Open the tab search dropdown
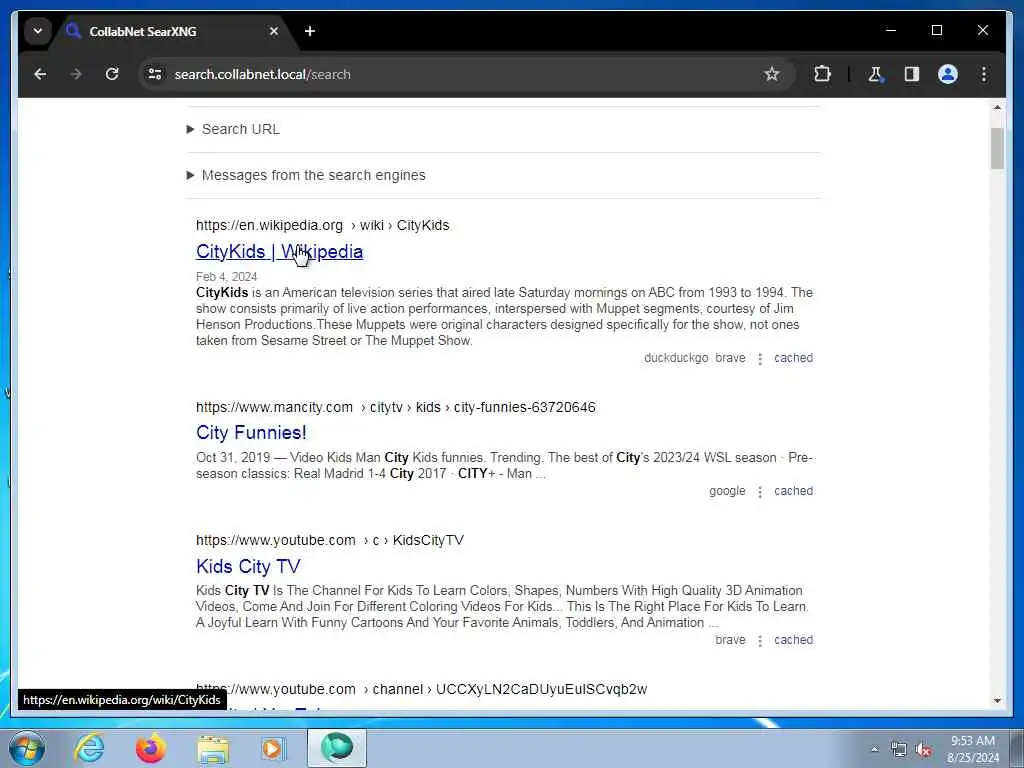 38,31
